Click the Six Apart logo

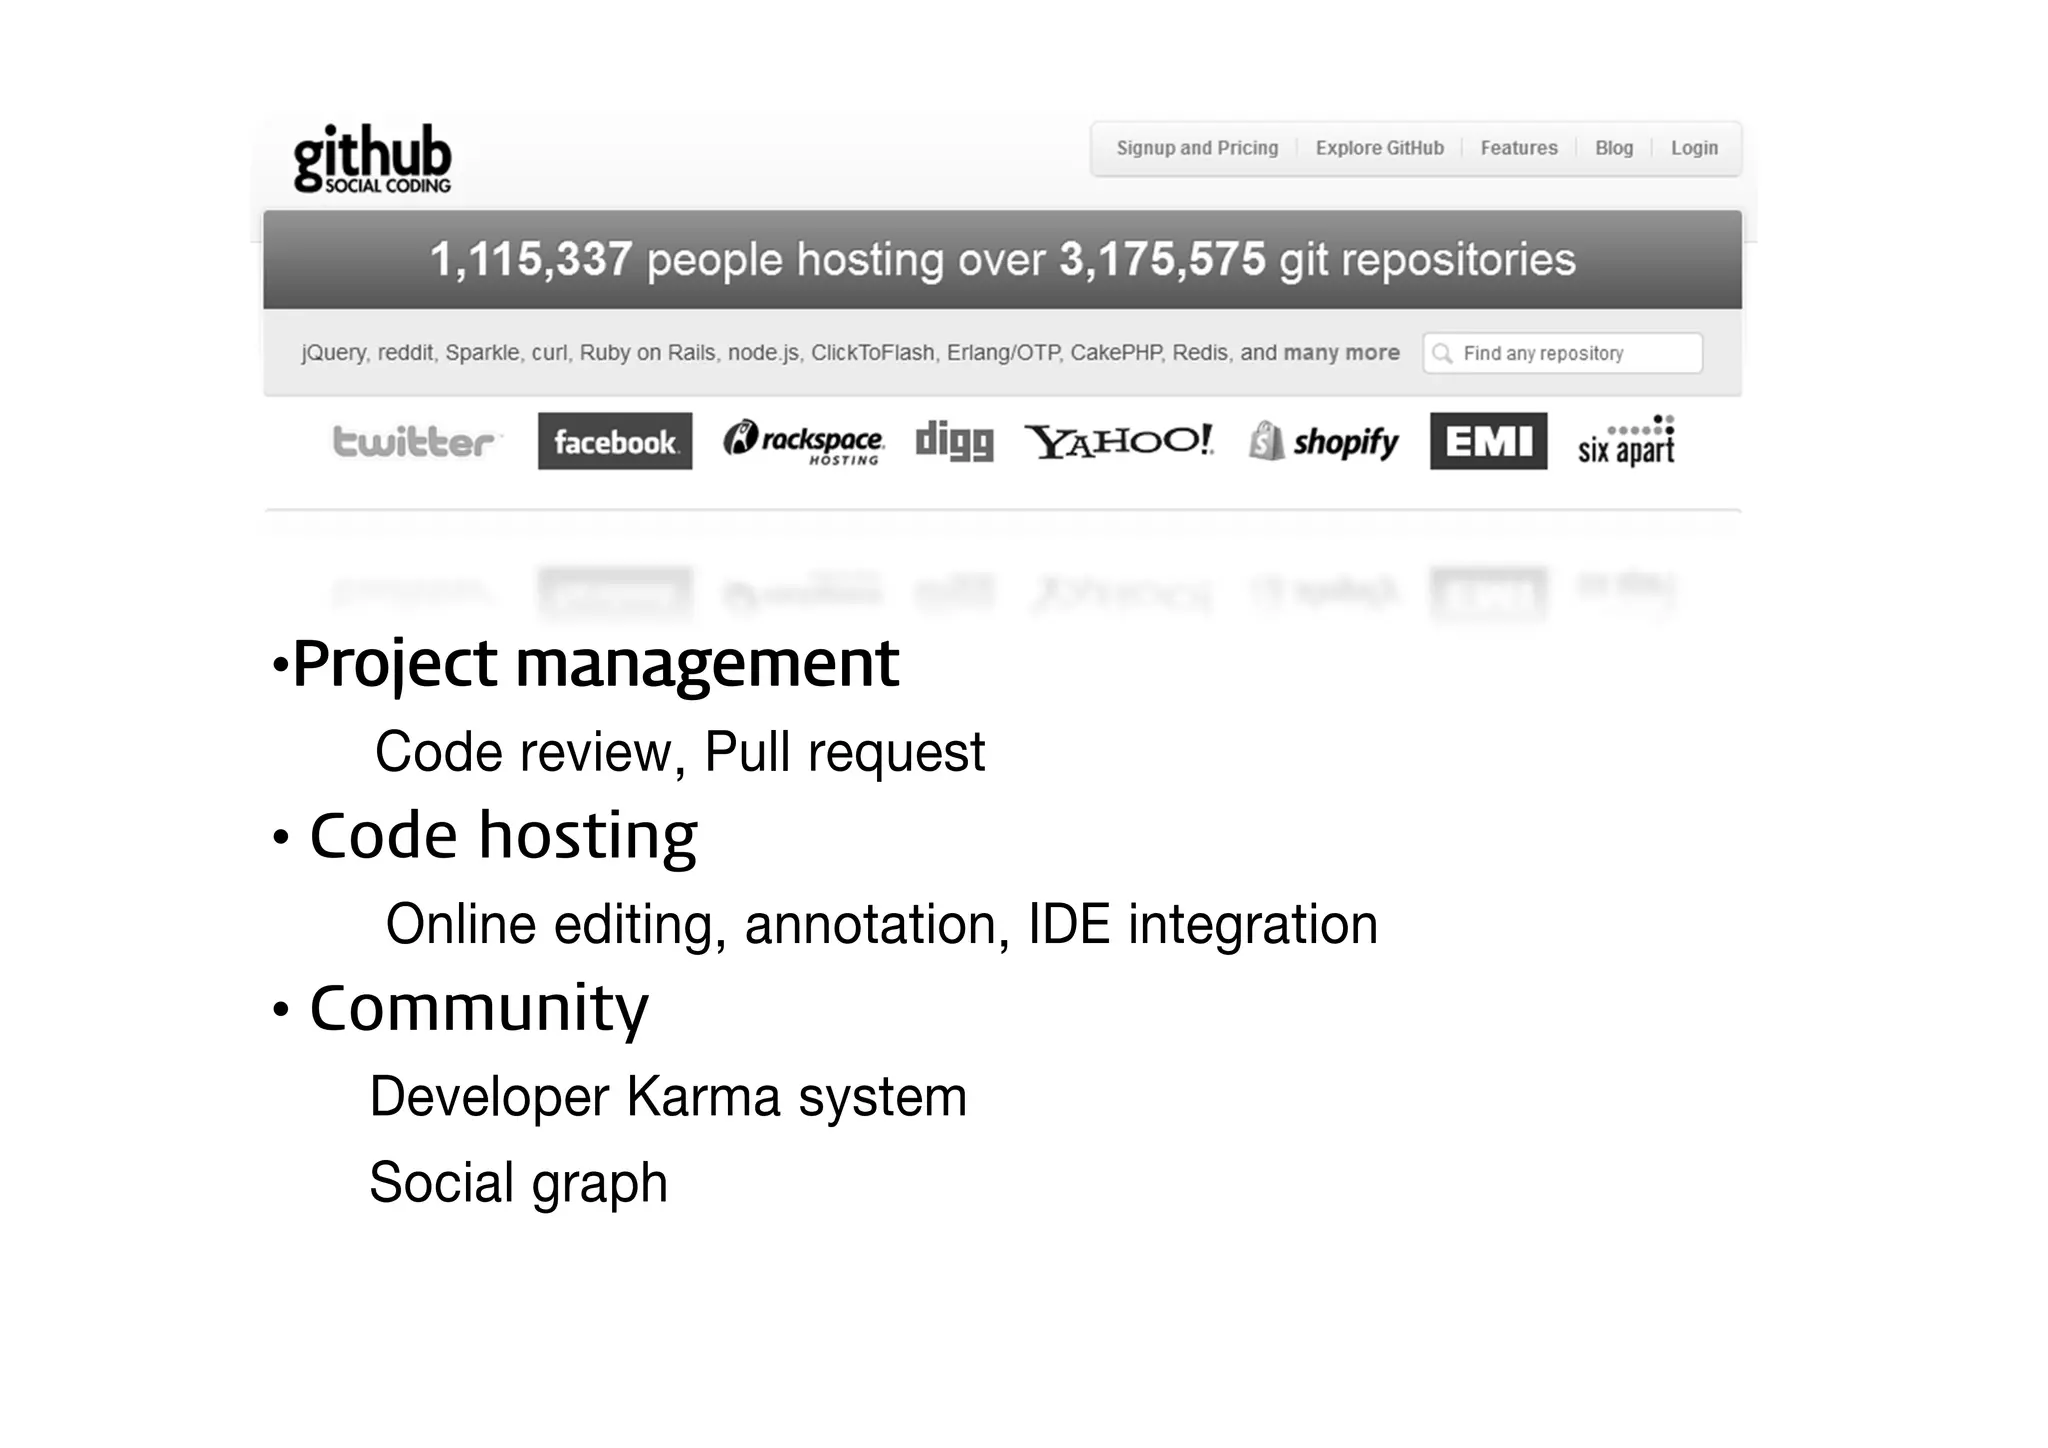pos(1626,441)
